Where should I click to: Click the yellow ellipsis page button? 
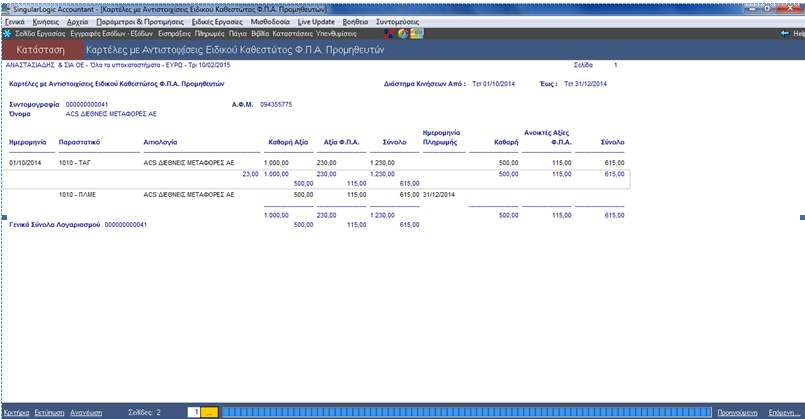click(209, 412)
